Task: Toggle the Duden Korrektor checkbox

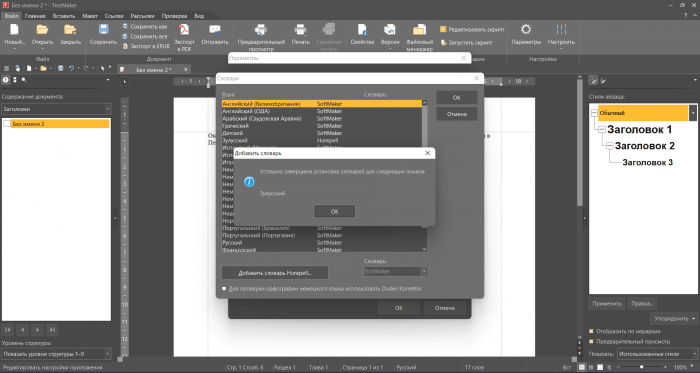Action: [224, 289]
